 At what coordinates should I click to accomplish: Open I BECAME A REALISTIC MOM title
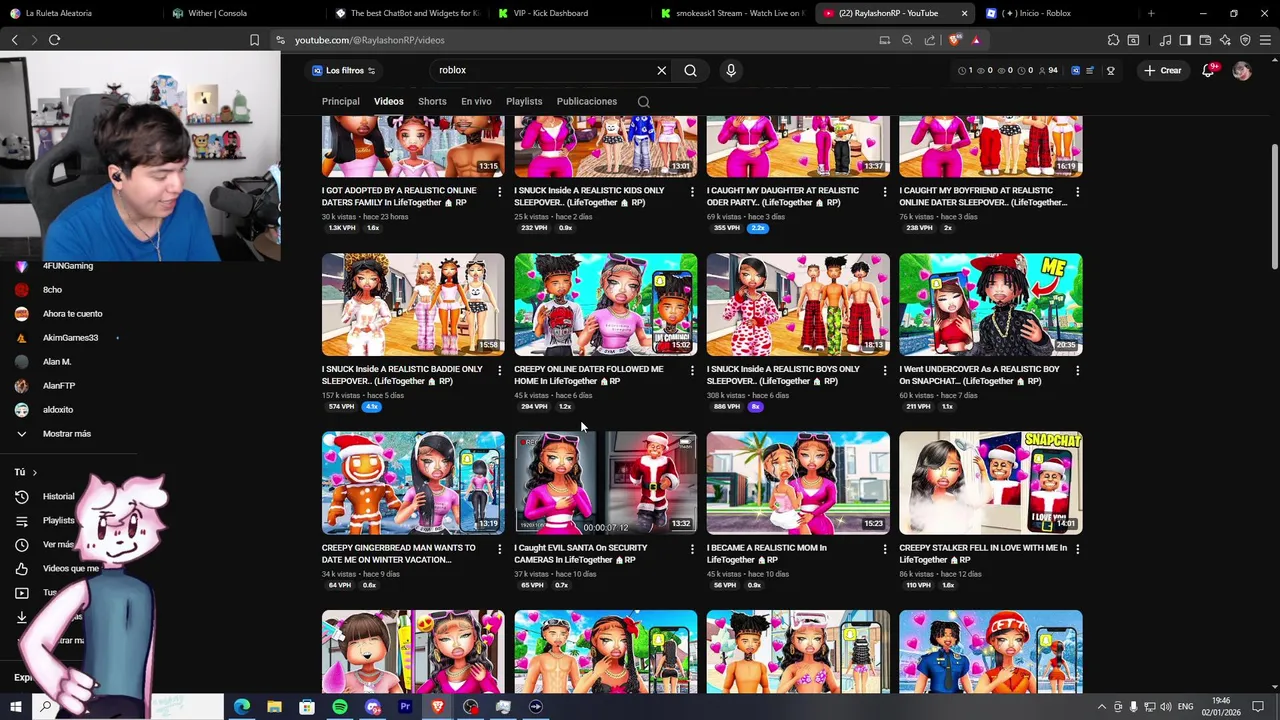[767, 554]
